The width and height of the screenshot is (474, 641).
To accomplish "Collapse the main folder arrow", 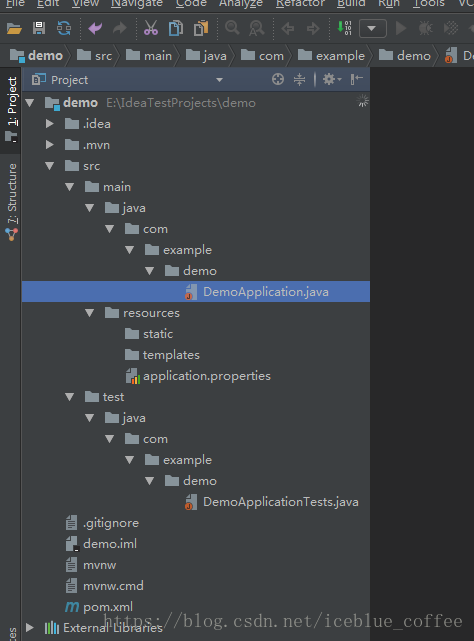I will [x=70, y=187].
